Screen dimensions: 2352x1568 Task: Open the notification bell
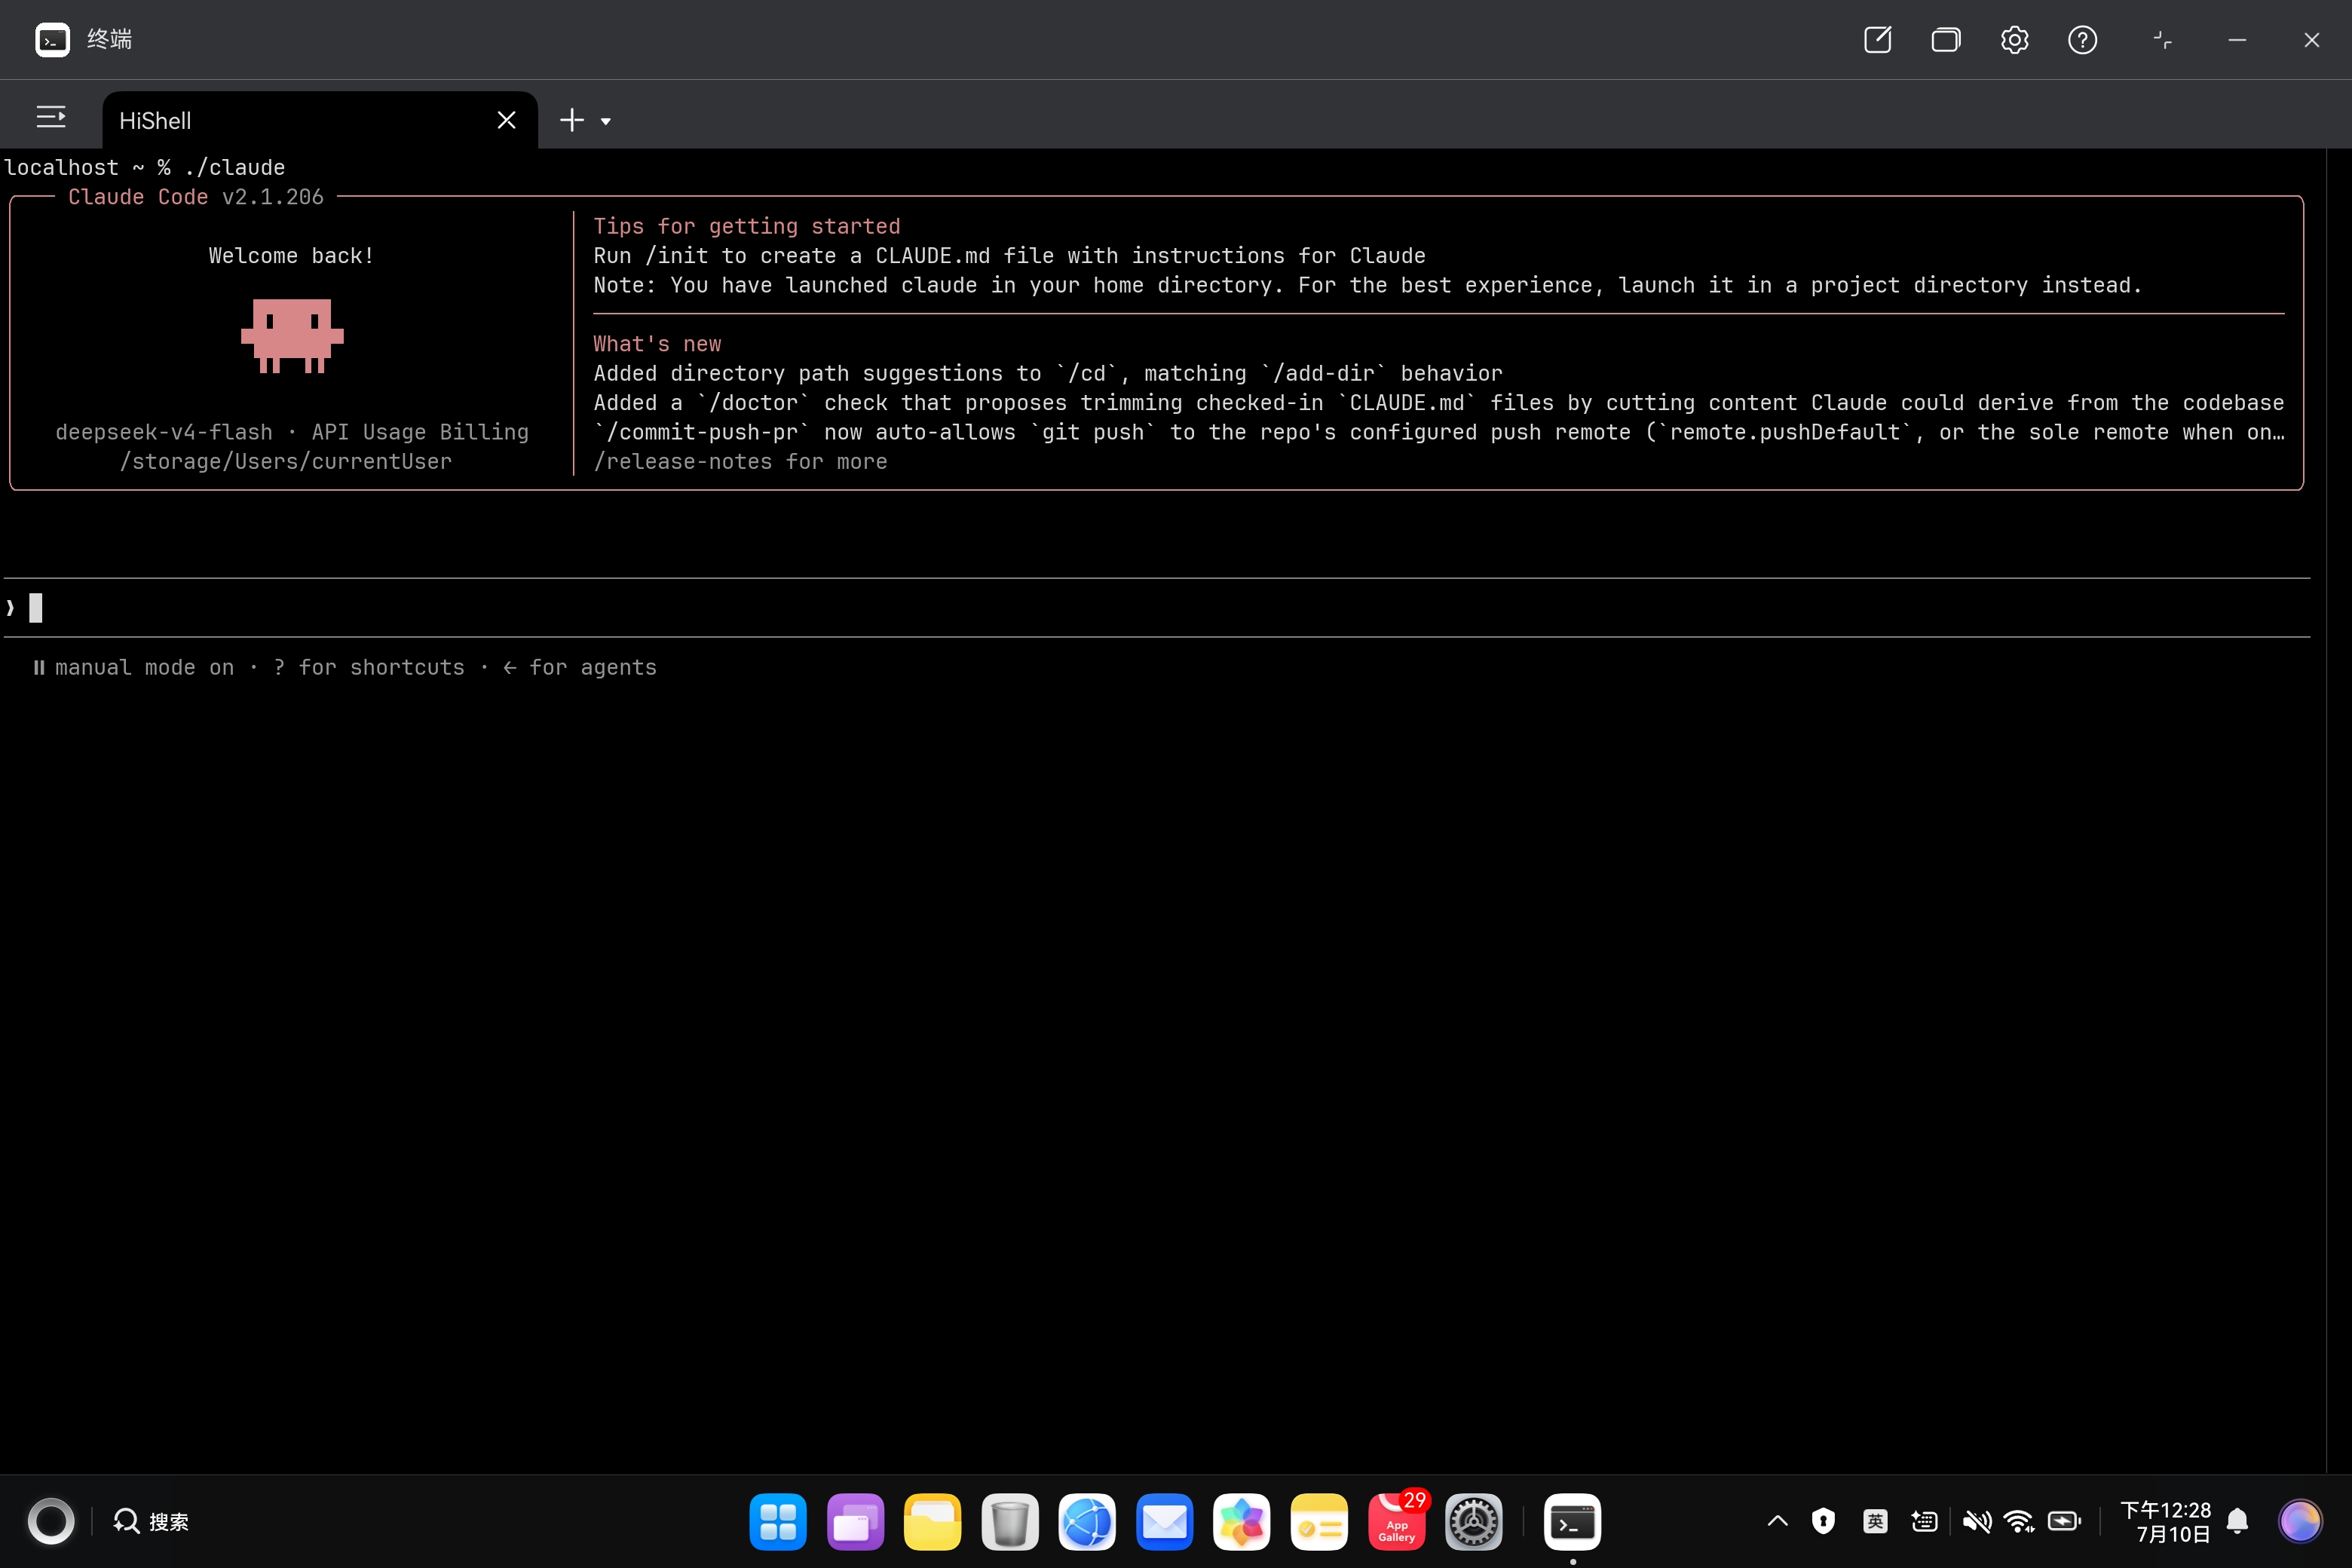tap(2238, 1521)
